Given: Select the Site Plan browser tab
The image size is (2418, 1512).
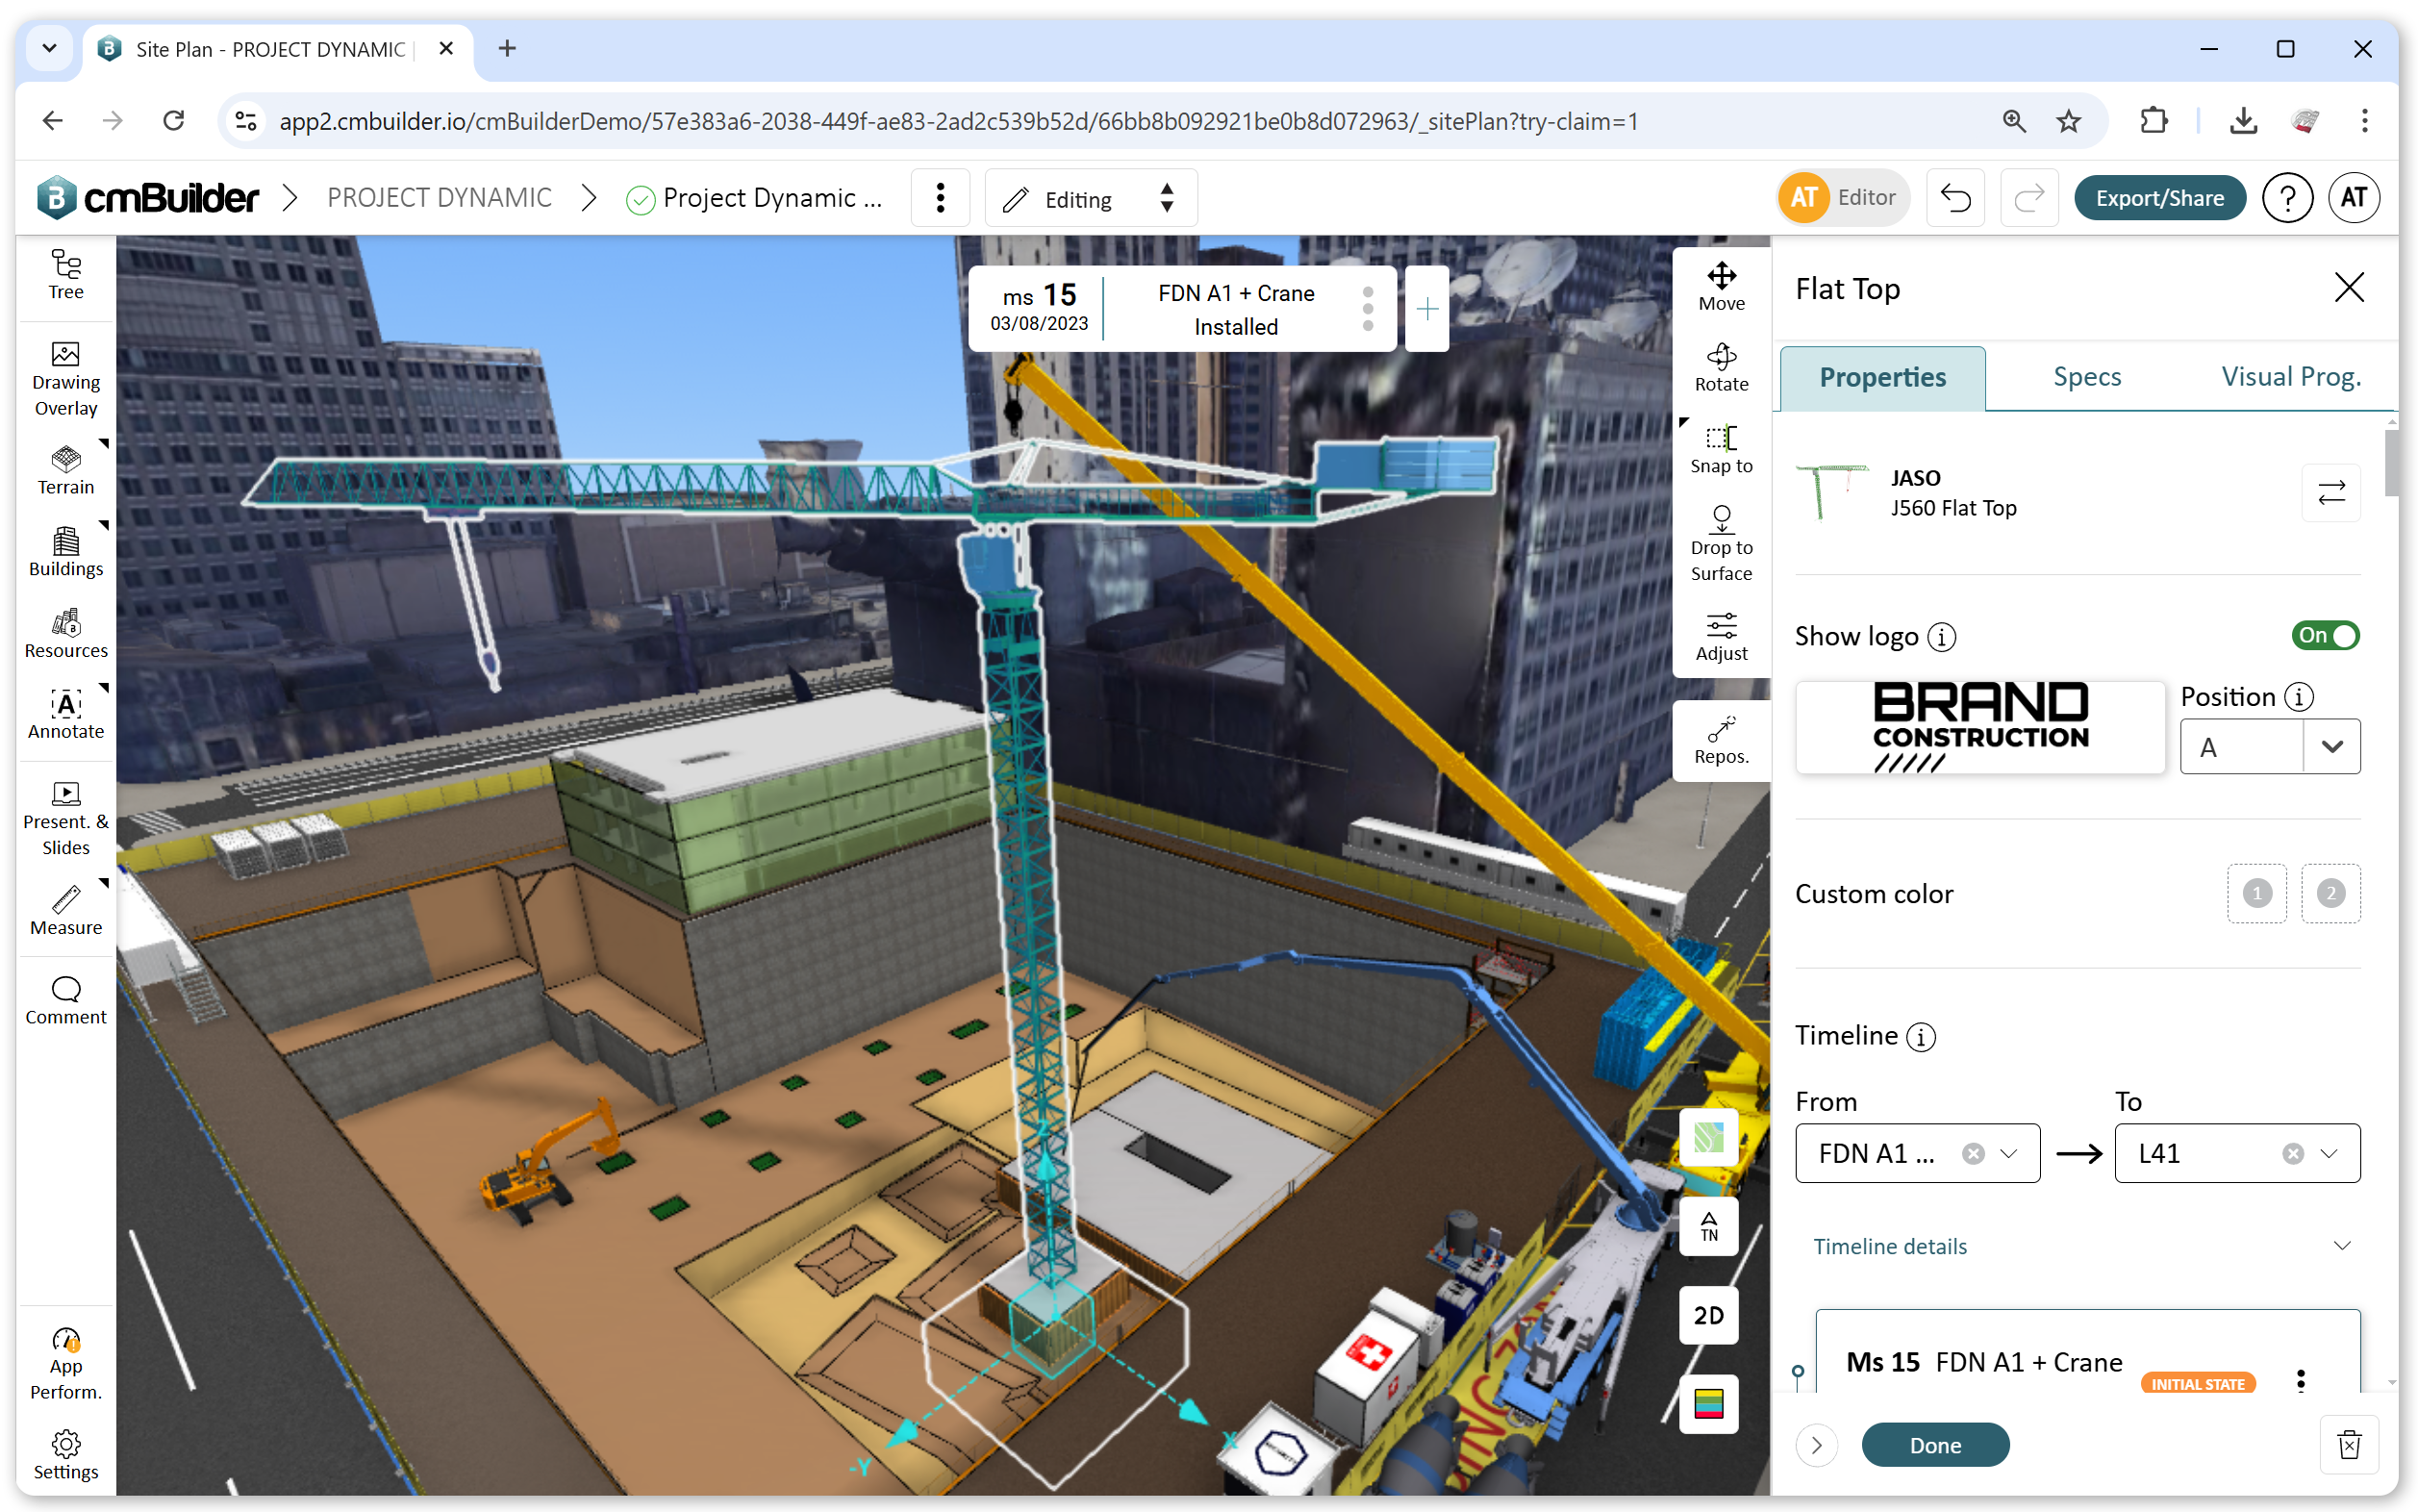Looking at the screenshot, I should point(280,49).
